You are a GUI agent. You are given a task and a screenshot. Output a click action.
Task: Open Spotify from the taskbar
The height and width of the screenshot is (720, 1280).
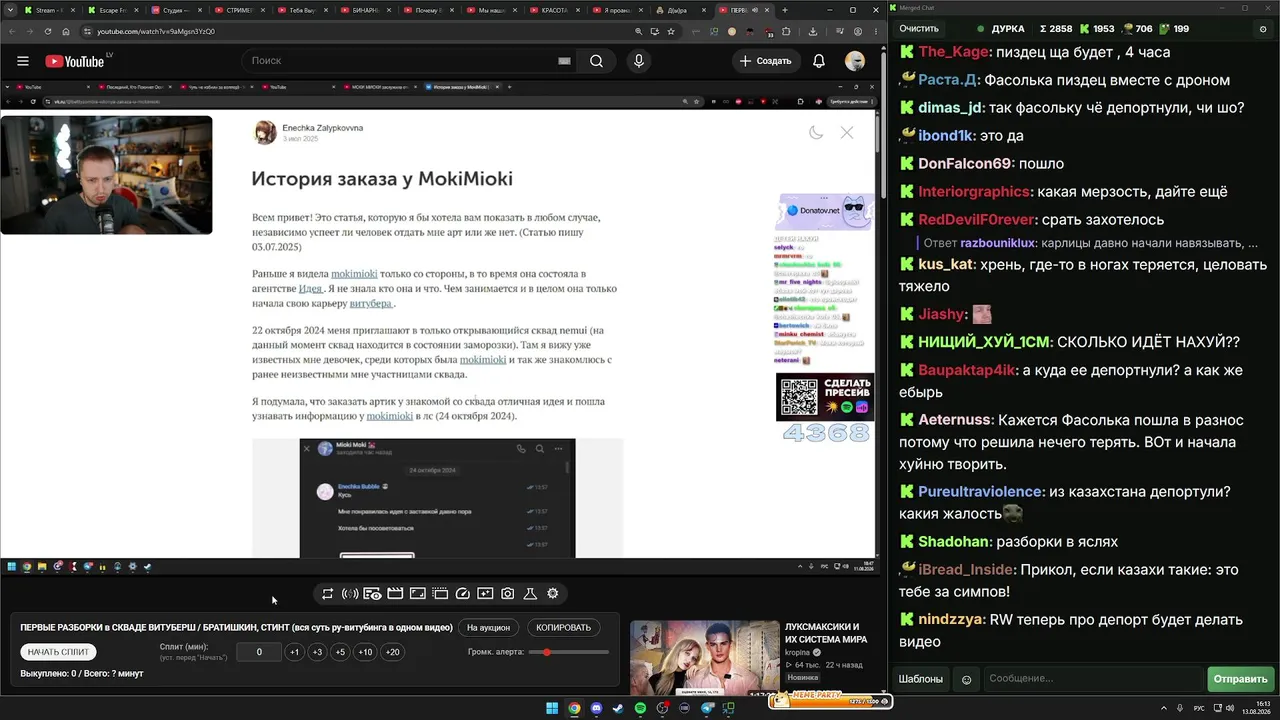(x=641, y=708)
